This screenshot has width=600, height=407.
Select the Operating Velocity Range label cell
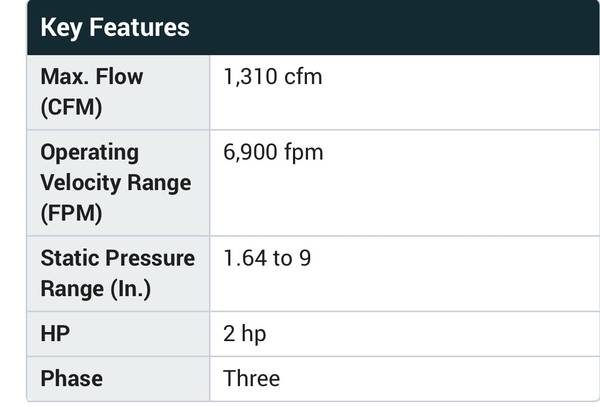click(118, 183)
